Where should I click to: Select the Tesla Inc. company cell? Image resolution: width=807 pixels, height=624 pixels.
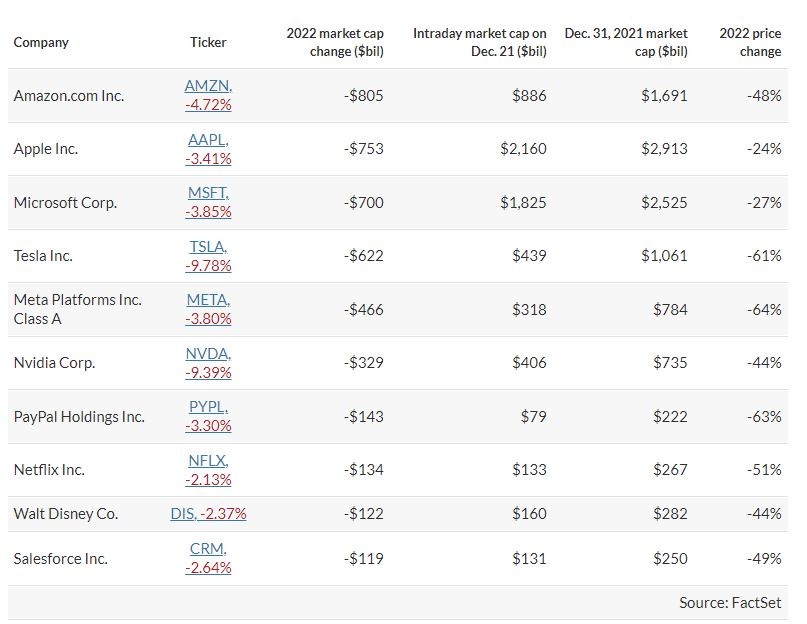[x=43, y=256]
